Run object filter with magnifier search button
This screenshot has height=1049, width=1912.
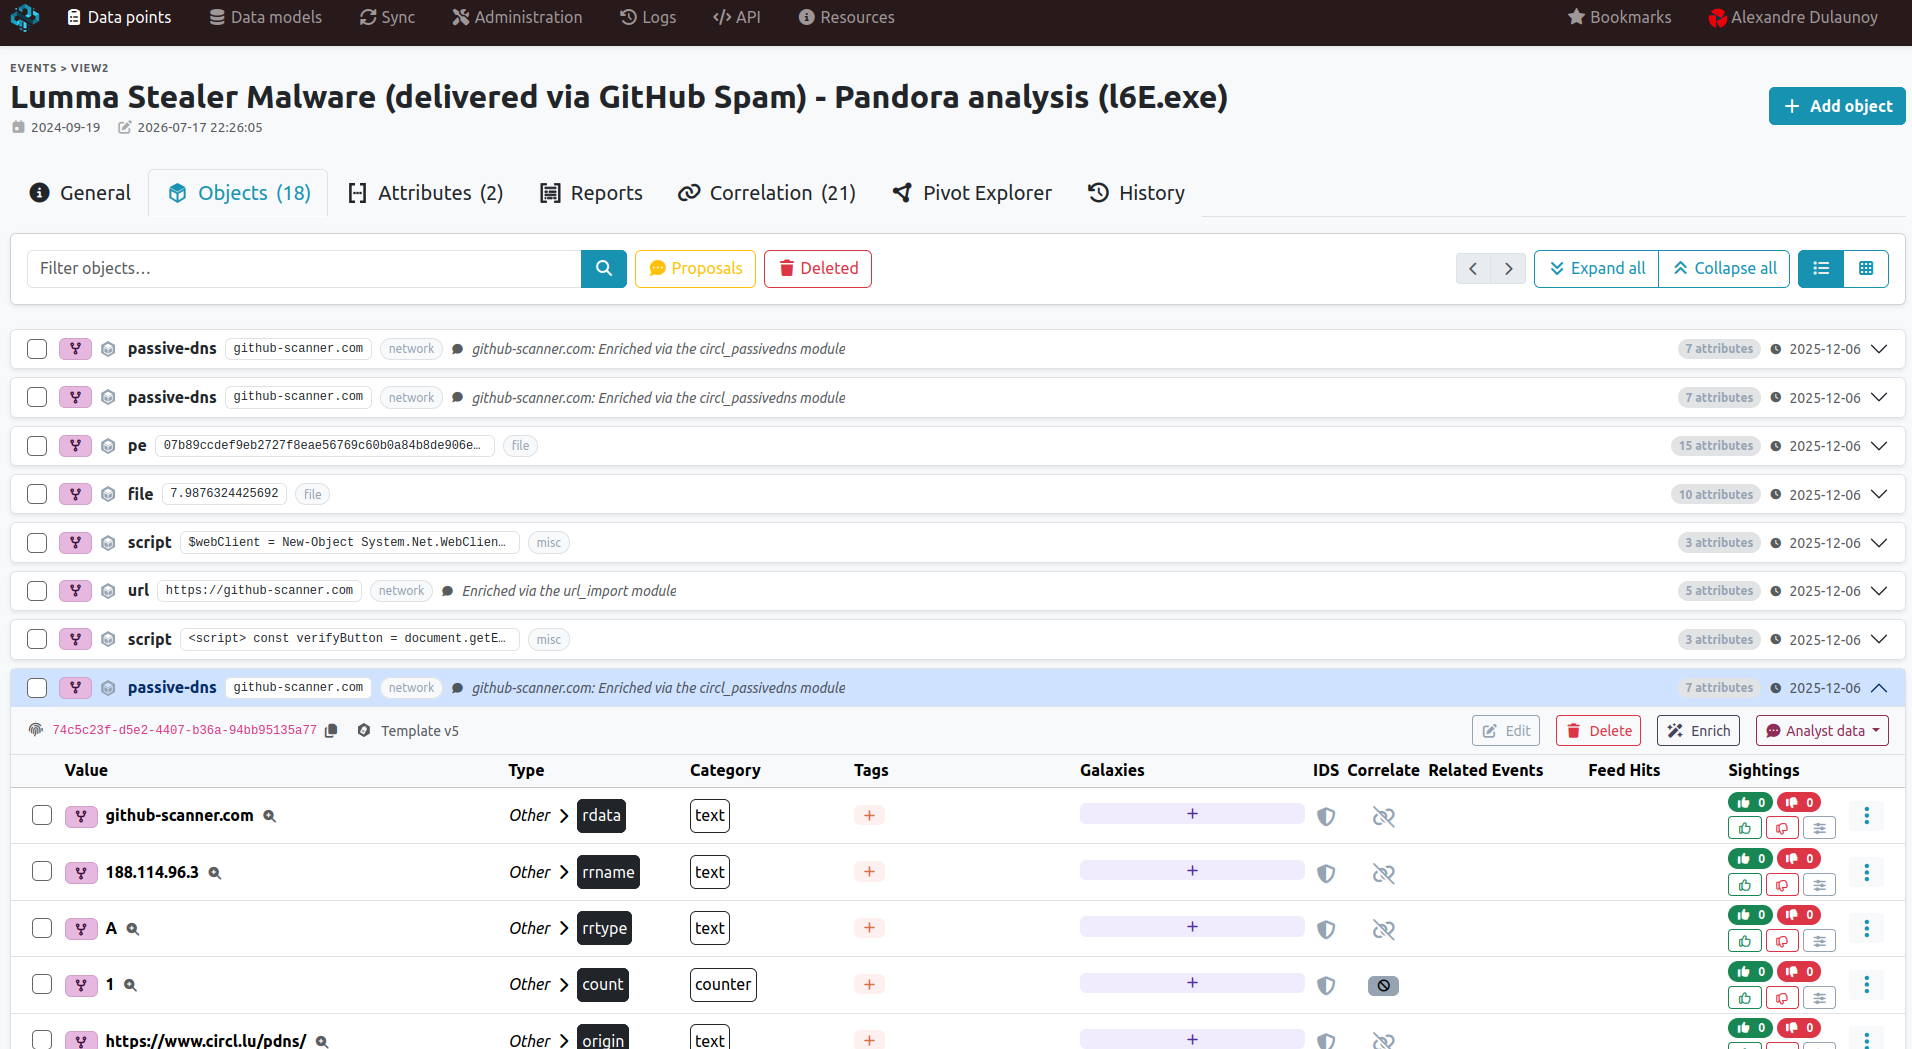pyautogui.click(x=604, y=268)
